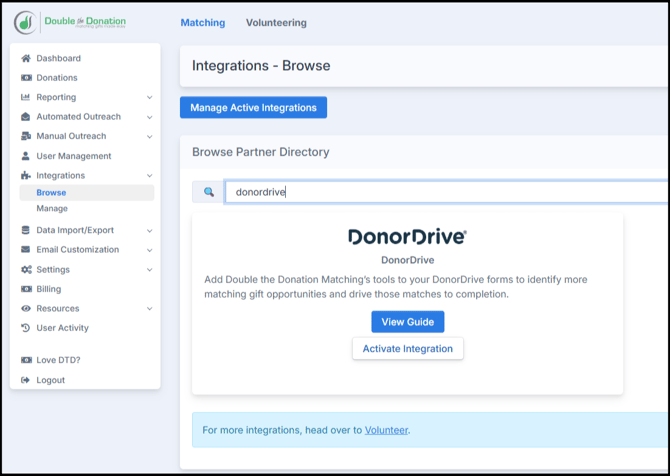Click the Reporting chart icon
This screenshot has height=476, width=670.
[26, 97]
